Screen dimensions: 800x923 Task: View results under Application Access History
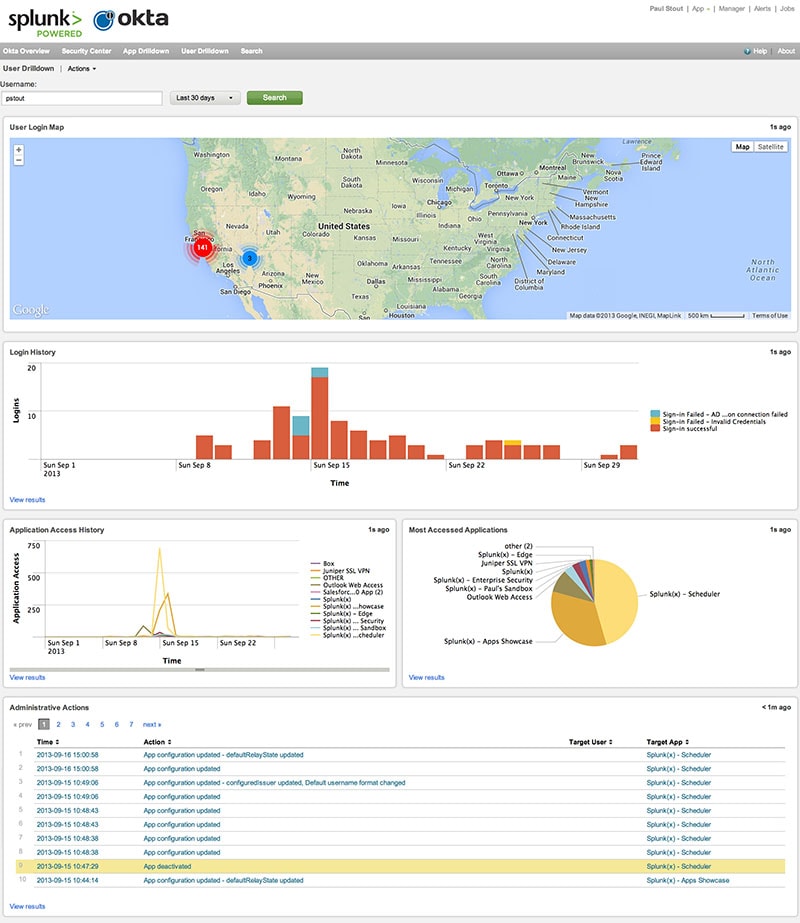[x=27, y=678]
